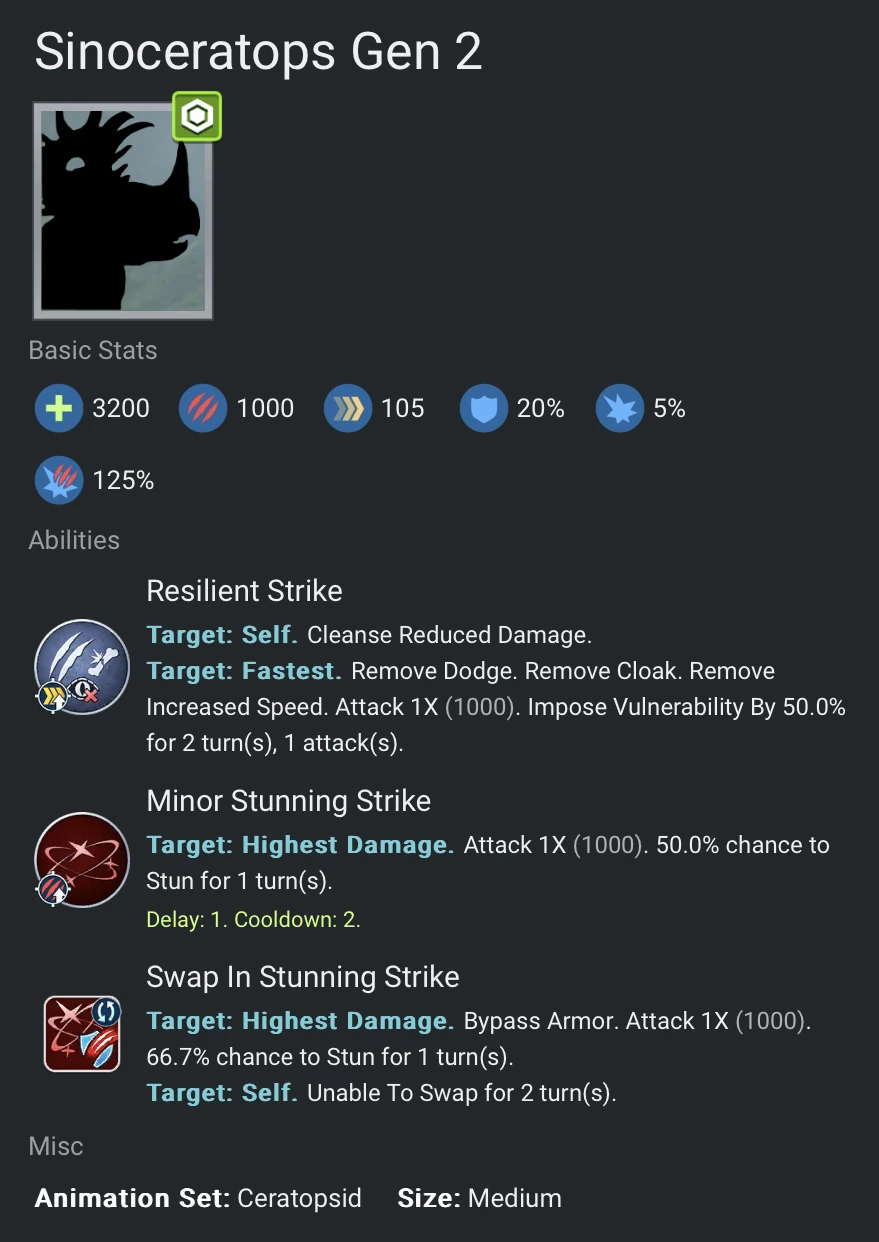The image size is (879, 1242).
Task: Collapse the Abilities section header
Action: coord(74,540)
